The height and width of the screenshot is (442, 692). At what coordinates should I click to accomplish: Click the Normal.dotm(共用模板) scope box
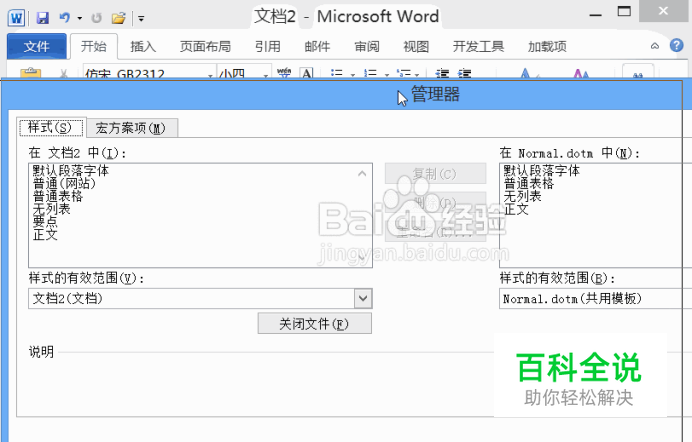595,299
